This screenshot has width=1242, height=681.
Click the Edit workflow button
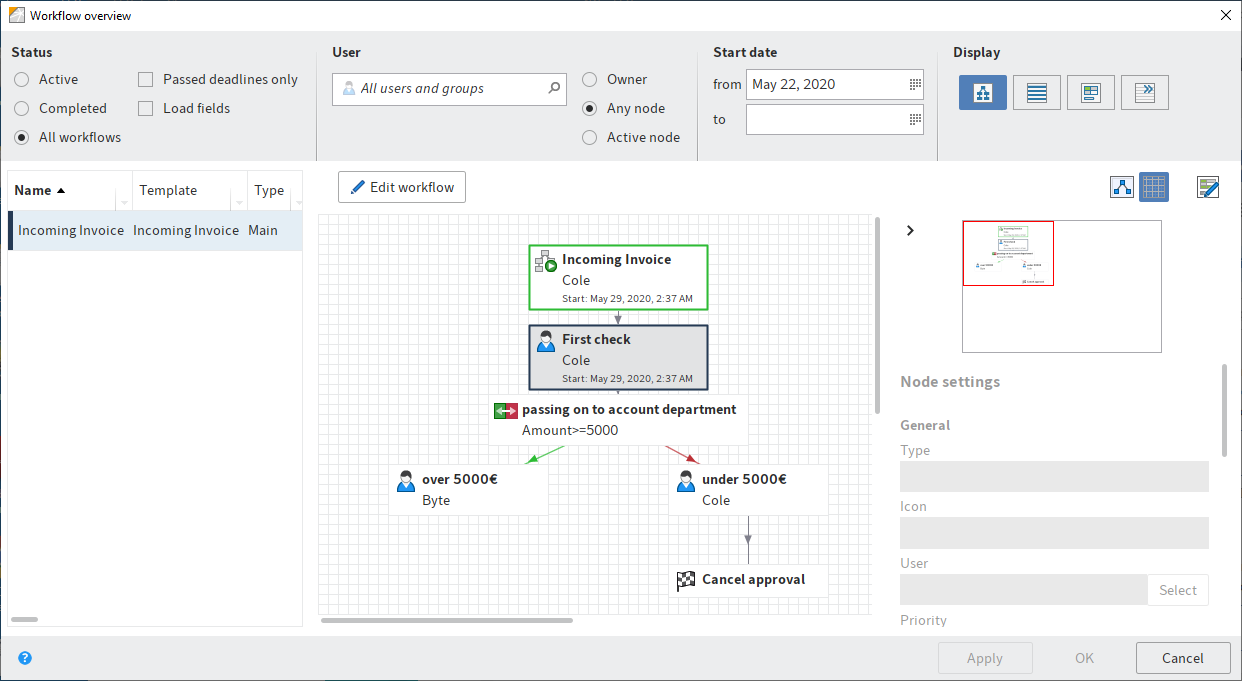[x=402, y=187]
